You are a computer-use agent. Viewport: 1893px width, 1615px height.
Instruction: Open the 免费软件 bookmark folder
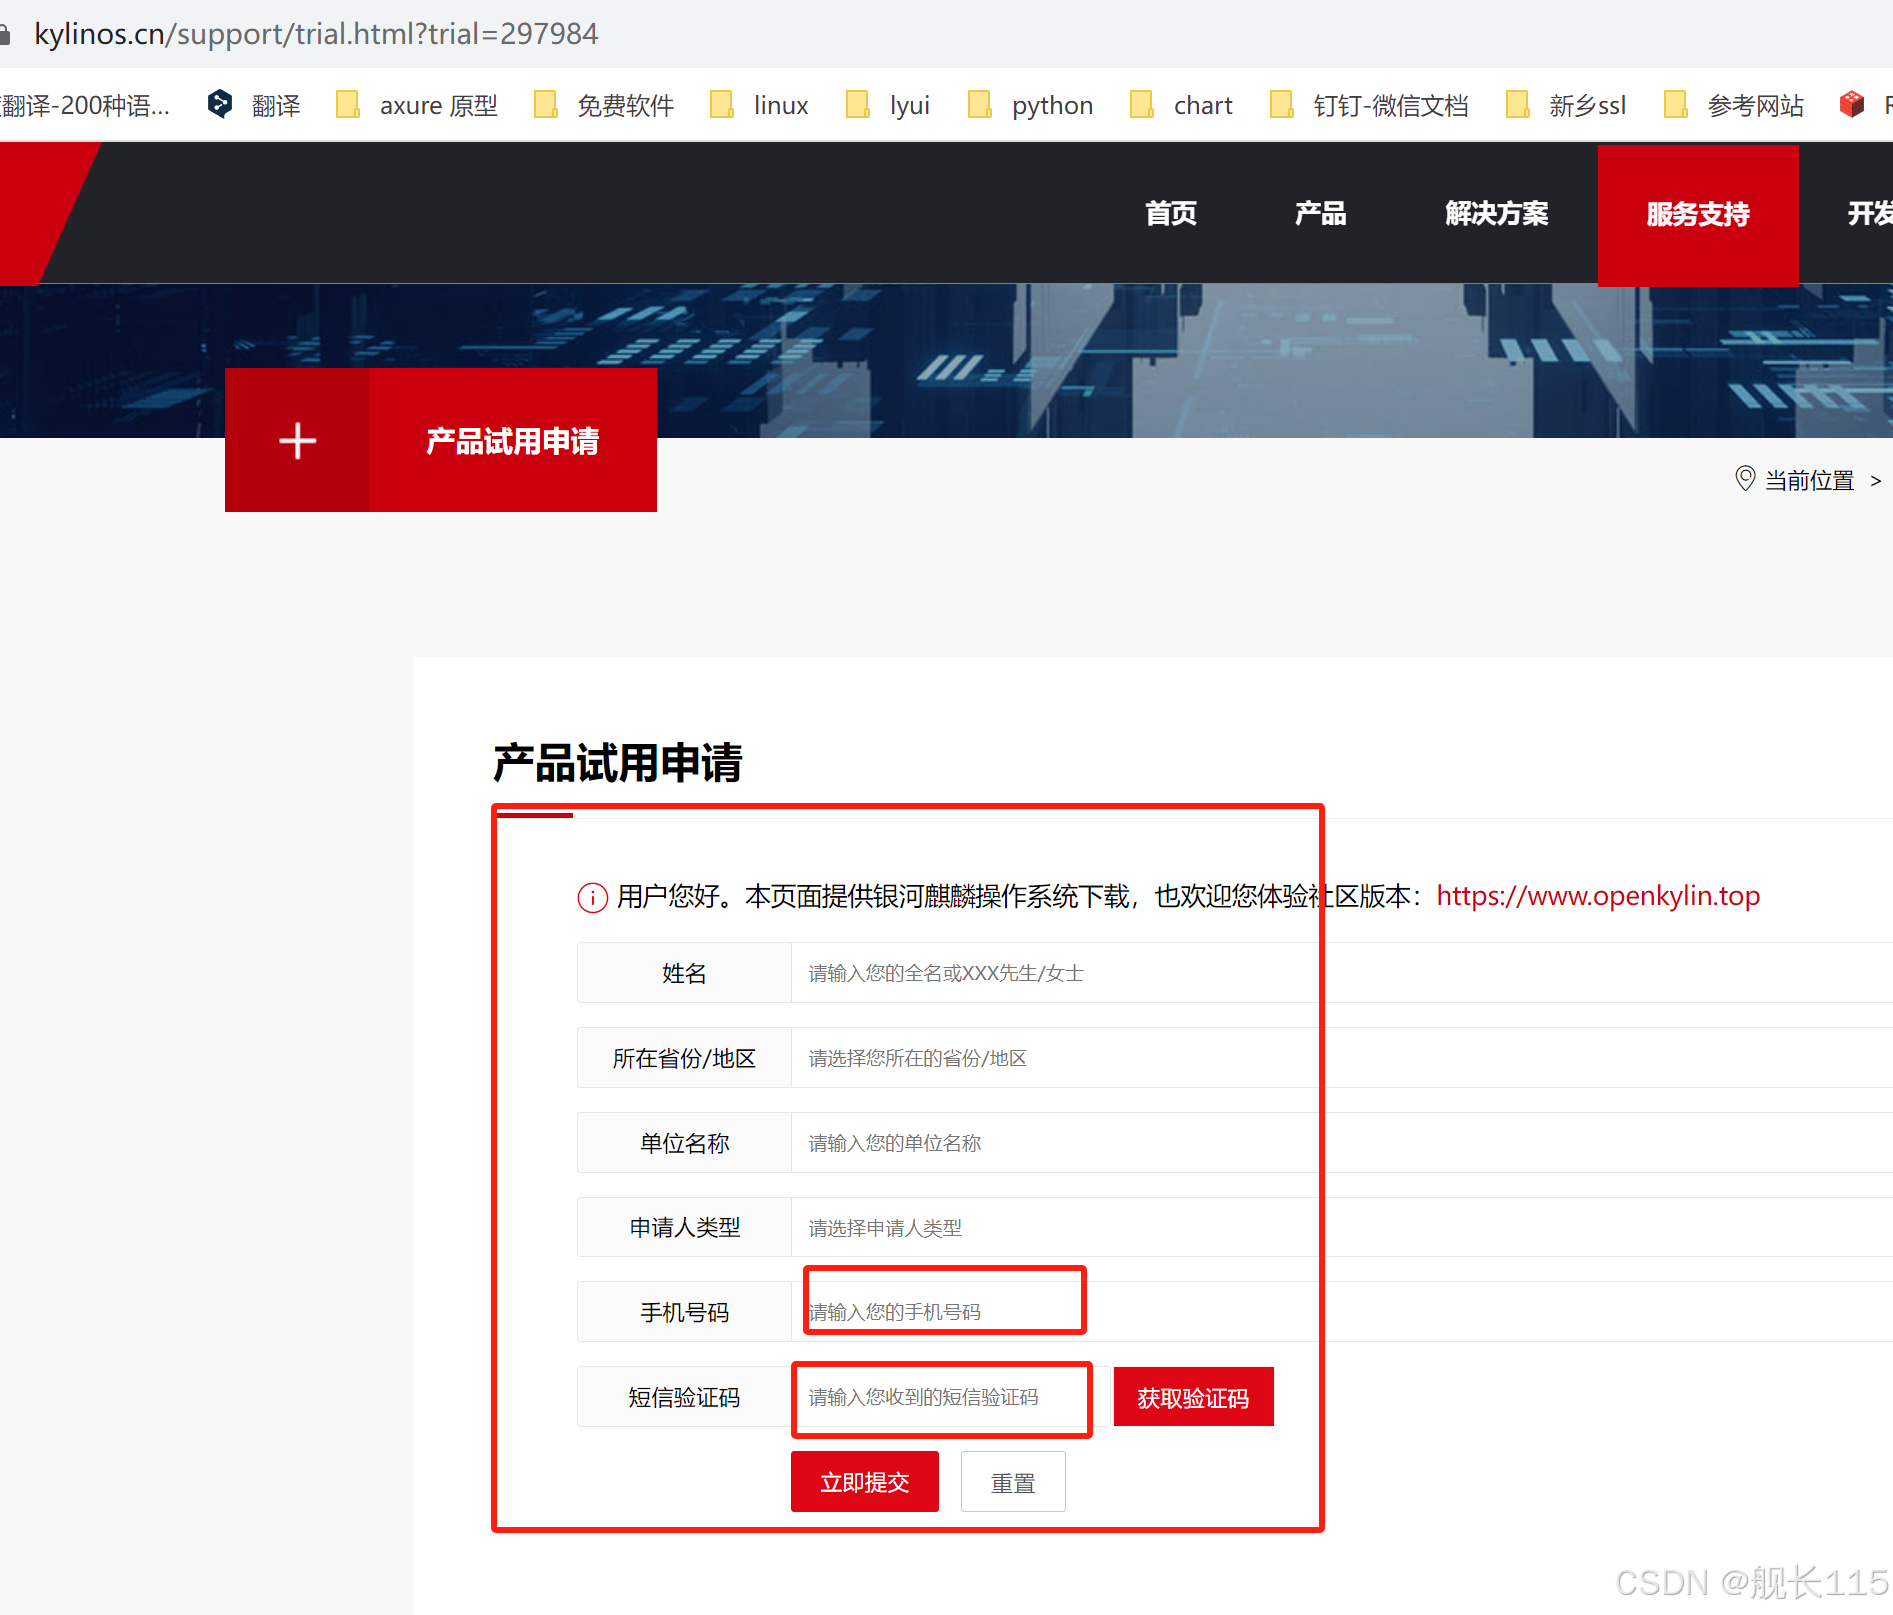click(x=604, y=105)
